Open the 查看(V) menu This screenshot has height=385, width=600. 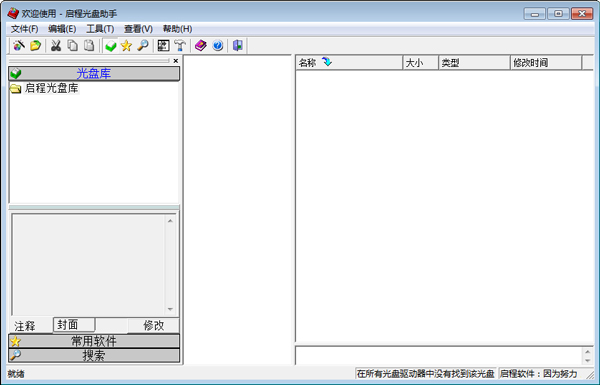138,29
